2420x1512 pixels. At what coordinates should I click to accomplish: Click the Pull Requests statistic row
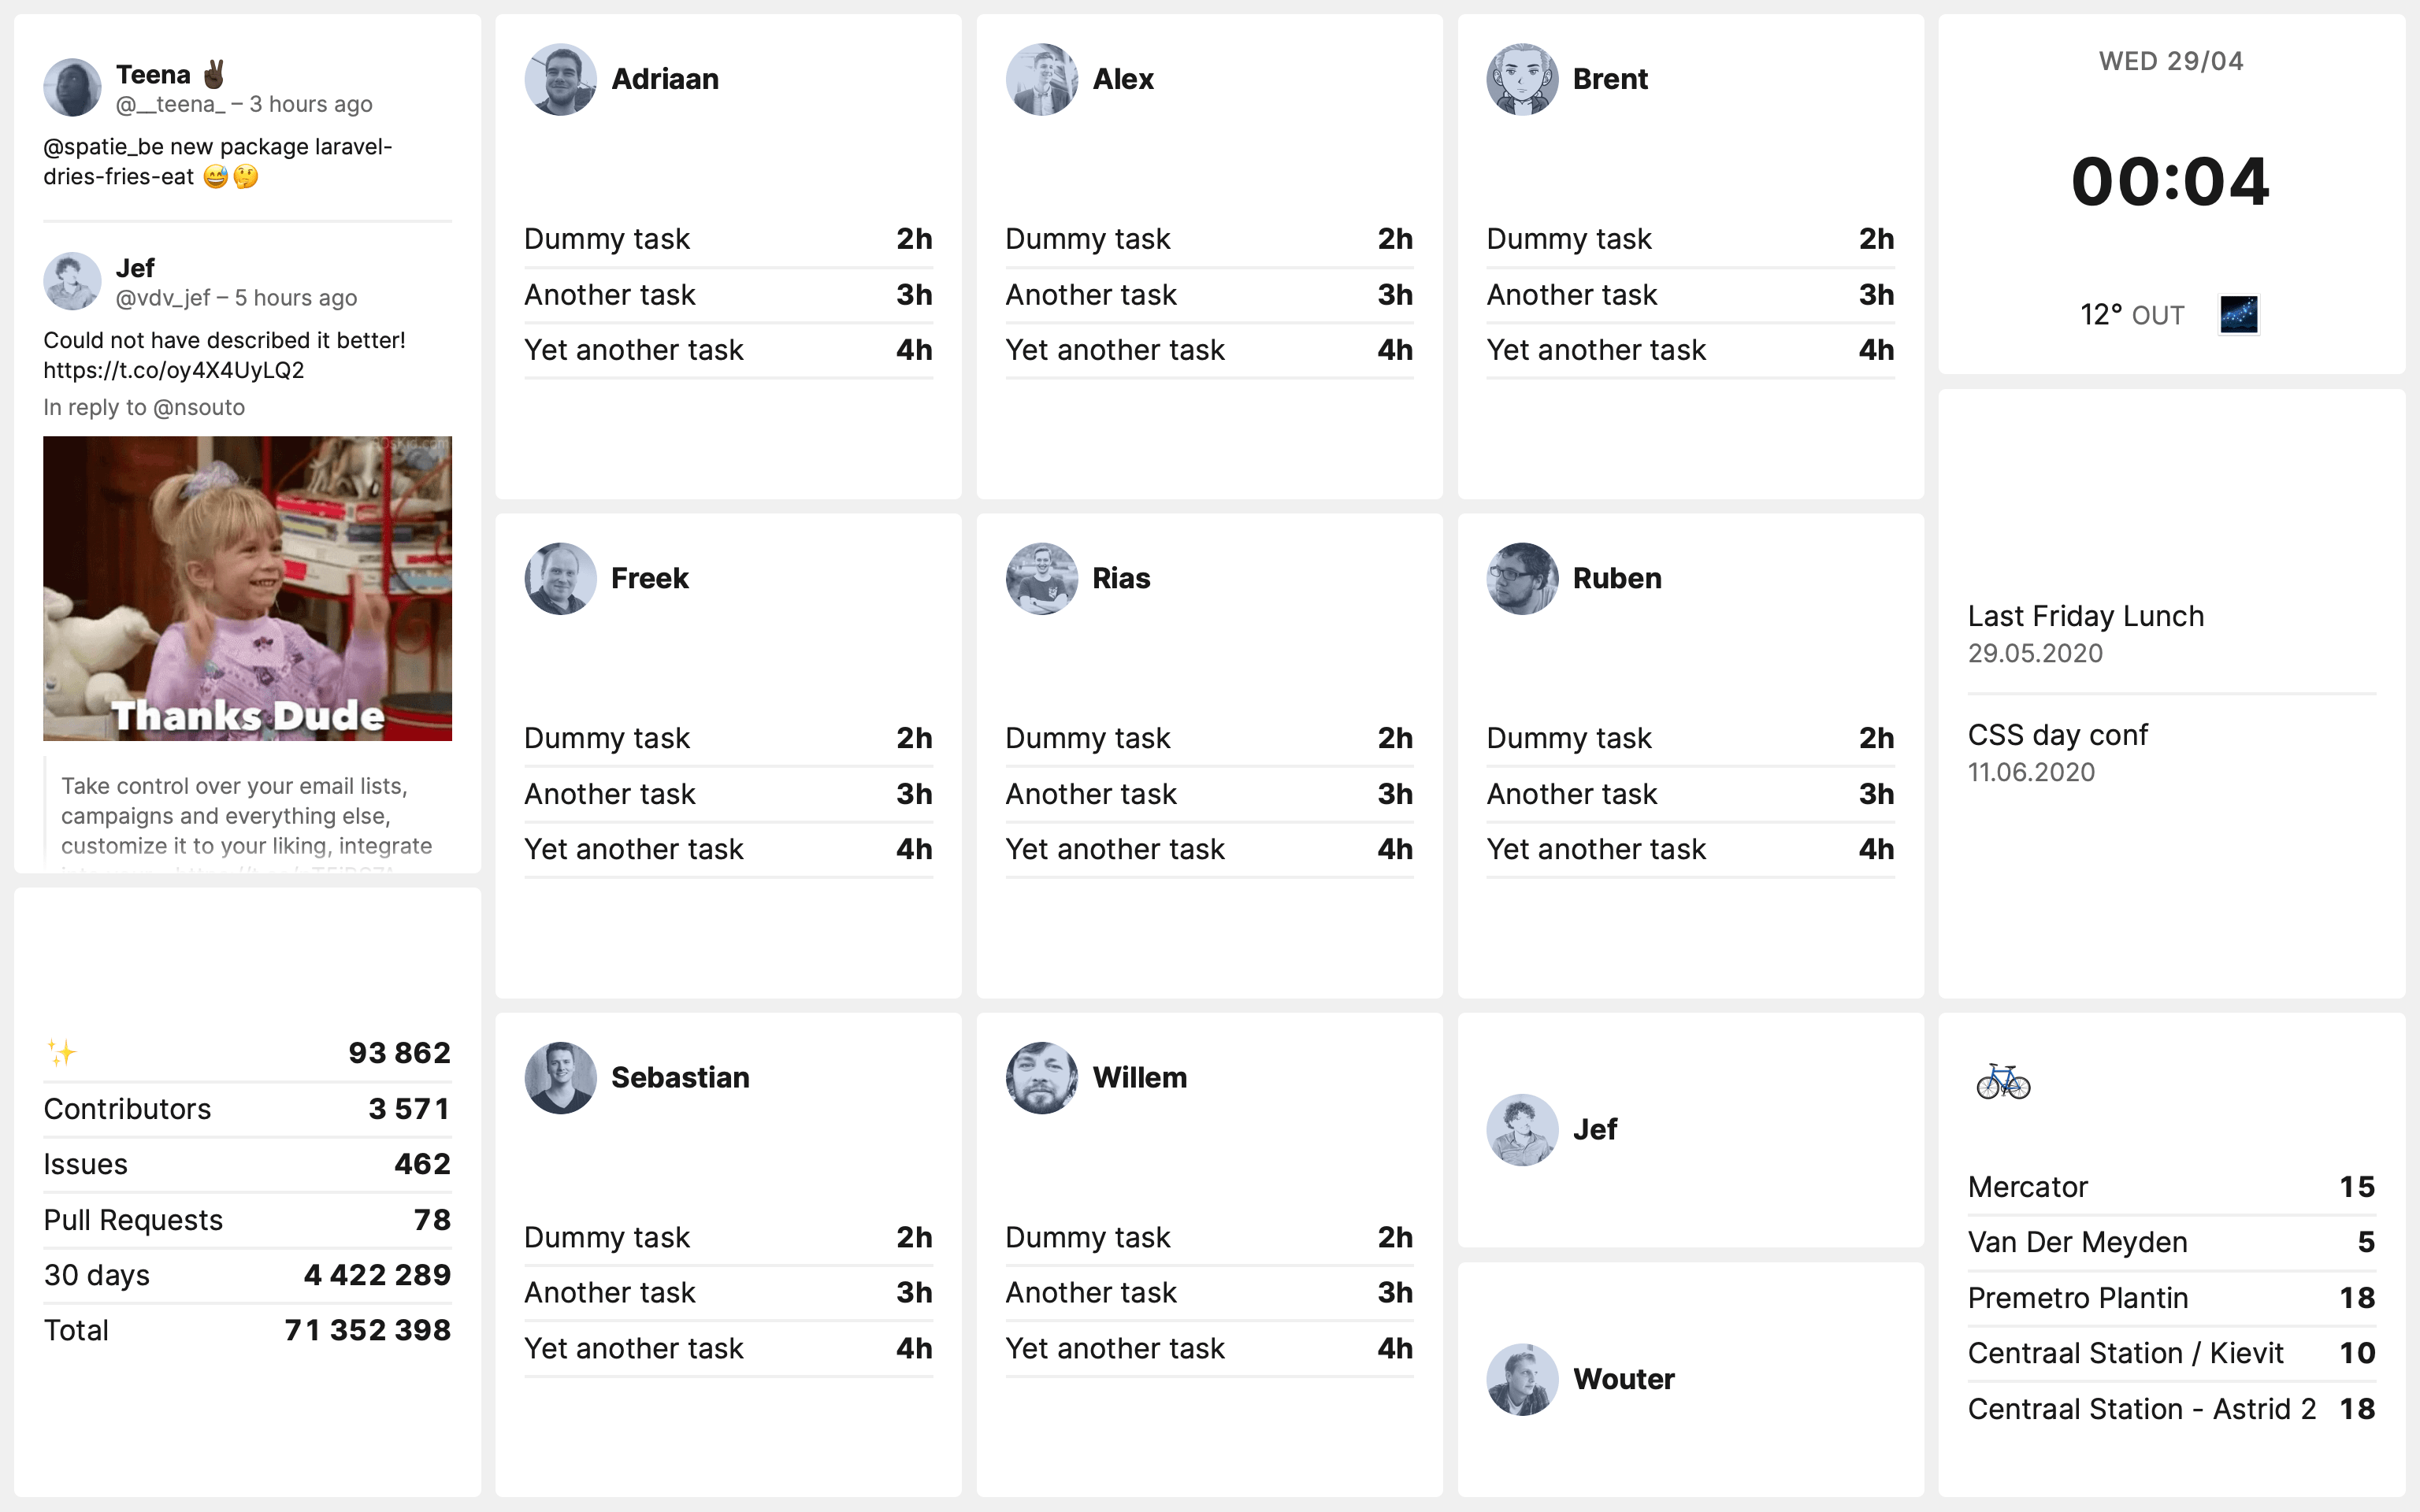pos(247,1220)
